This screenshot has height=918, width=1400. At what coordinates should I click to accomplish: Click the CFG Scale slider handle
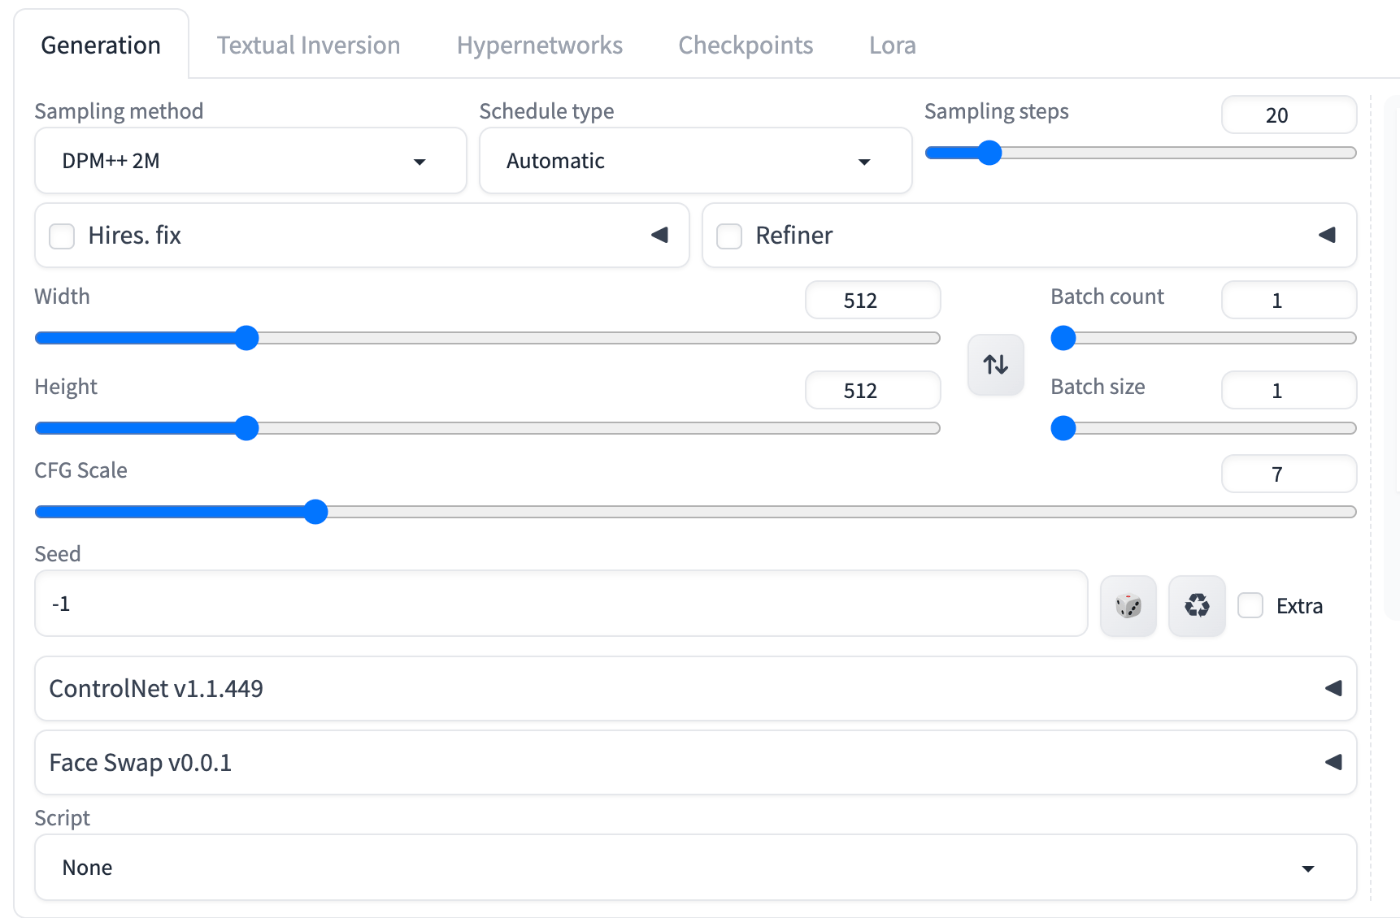click(x=316, y=512)
